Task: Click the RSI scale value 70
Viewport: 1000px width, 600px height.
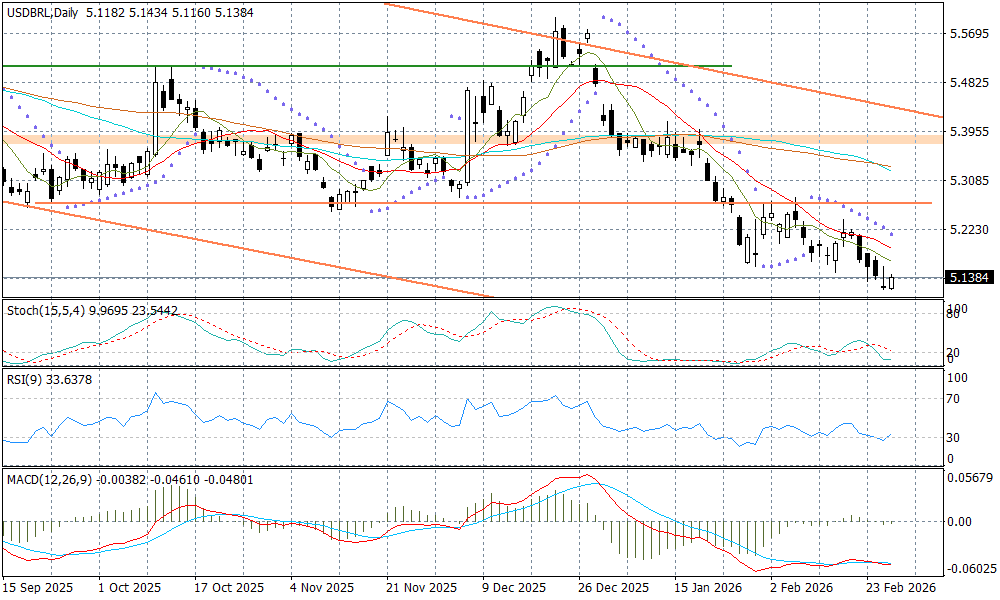Action: tap(954, 398)
